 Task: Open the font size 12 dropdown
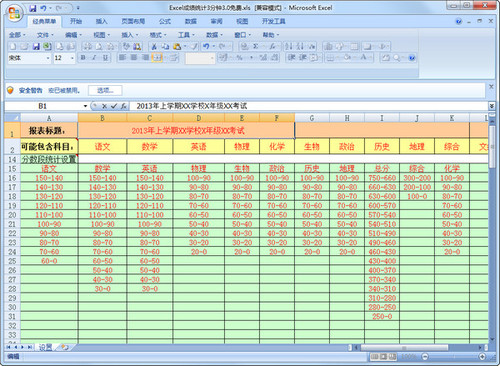coord(72,58)
